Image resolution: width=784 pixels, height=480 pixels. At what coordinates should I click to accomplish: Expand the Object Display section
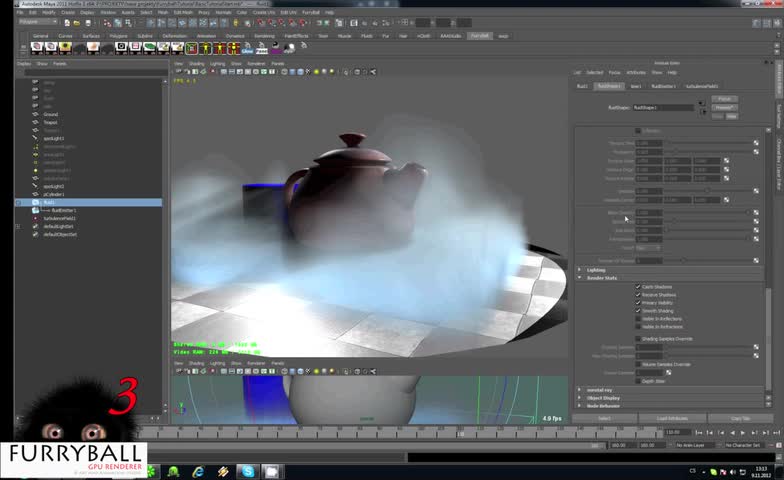(x=580, y=397)
